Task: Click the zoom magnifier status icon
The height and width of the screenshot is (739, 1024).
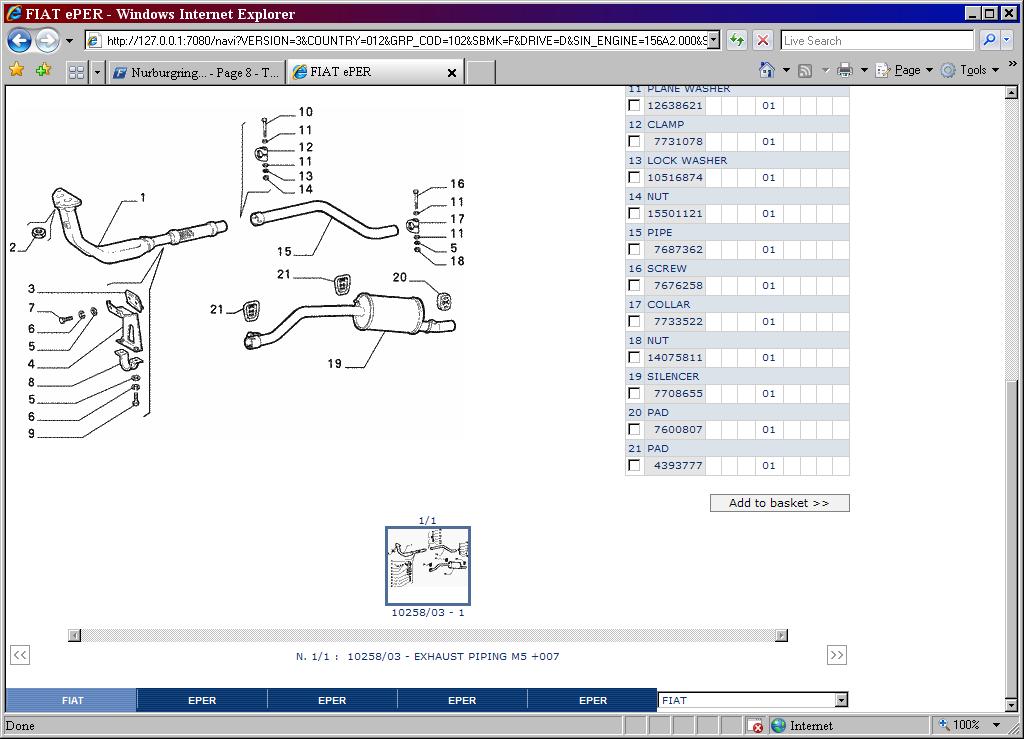Action: pyautogui.click(x=944, y=724)
